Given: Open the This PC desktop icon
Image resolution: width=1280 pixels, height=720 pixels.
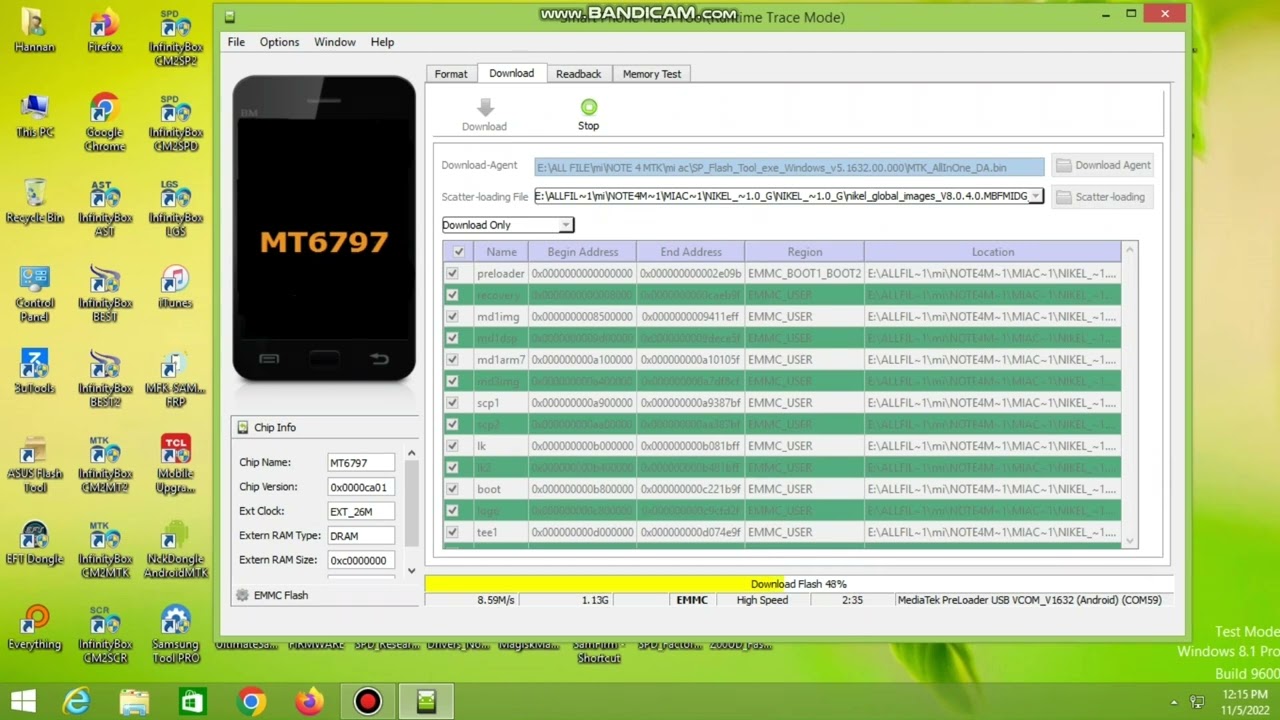Looking at the screenshot, I should point(34,116).
